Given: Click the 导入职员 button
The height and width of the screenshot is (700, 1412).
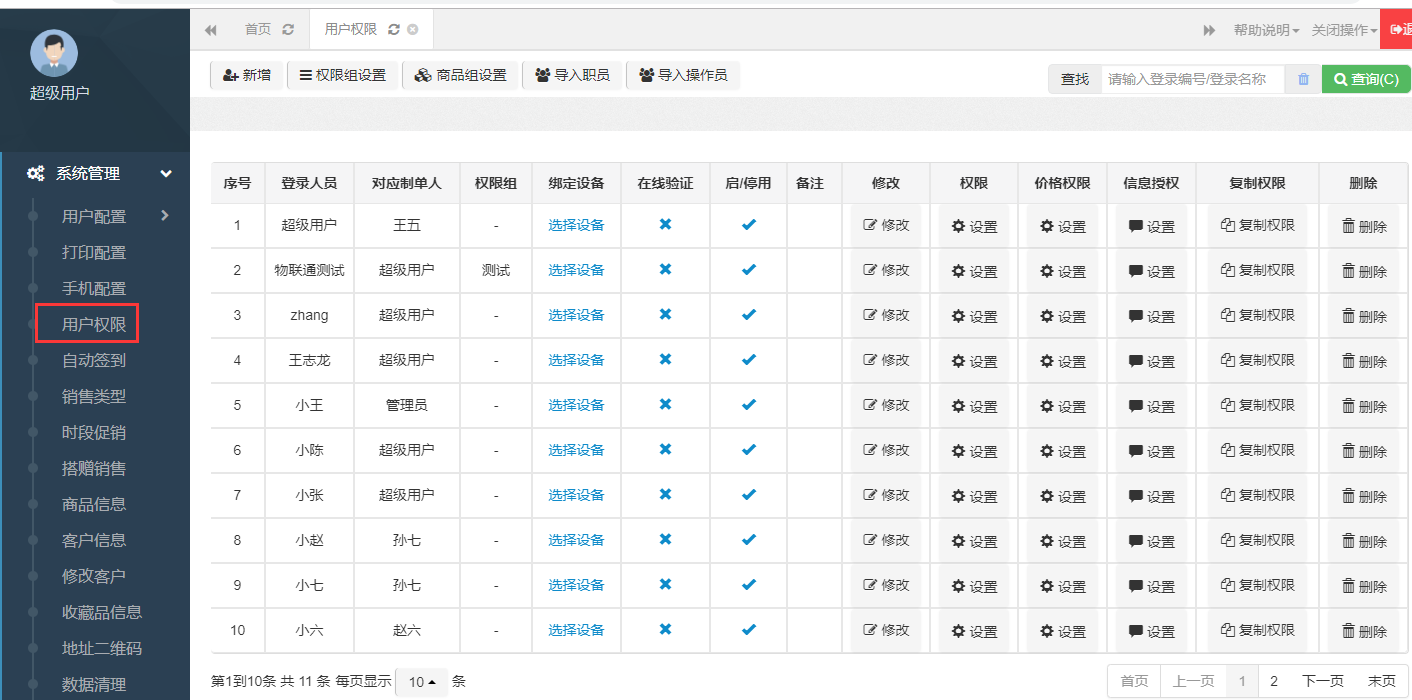Looking at the screenshot, I should click(573, 75).
